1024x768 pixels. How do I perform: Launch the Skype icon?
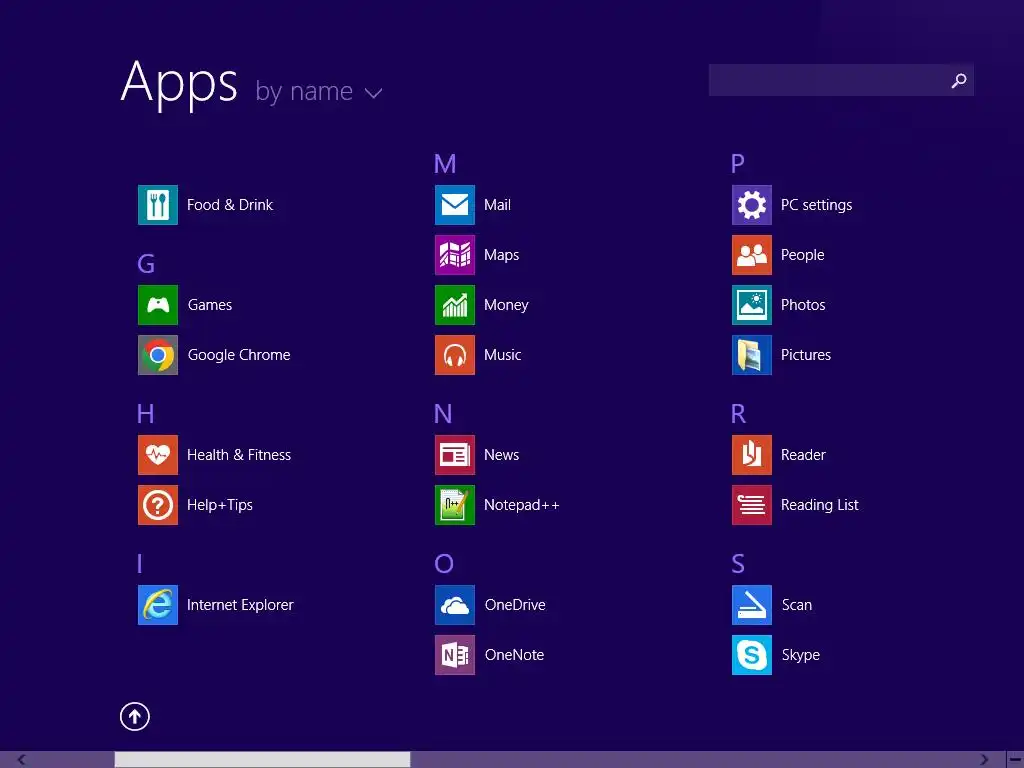coord(752,655)
